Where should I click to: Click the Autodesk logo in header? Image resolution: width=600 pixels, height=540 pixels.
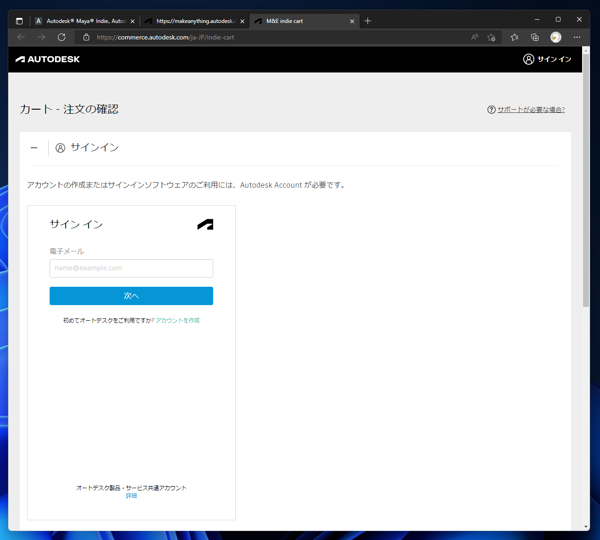(x=48, y=59)
